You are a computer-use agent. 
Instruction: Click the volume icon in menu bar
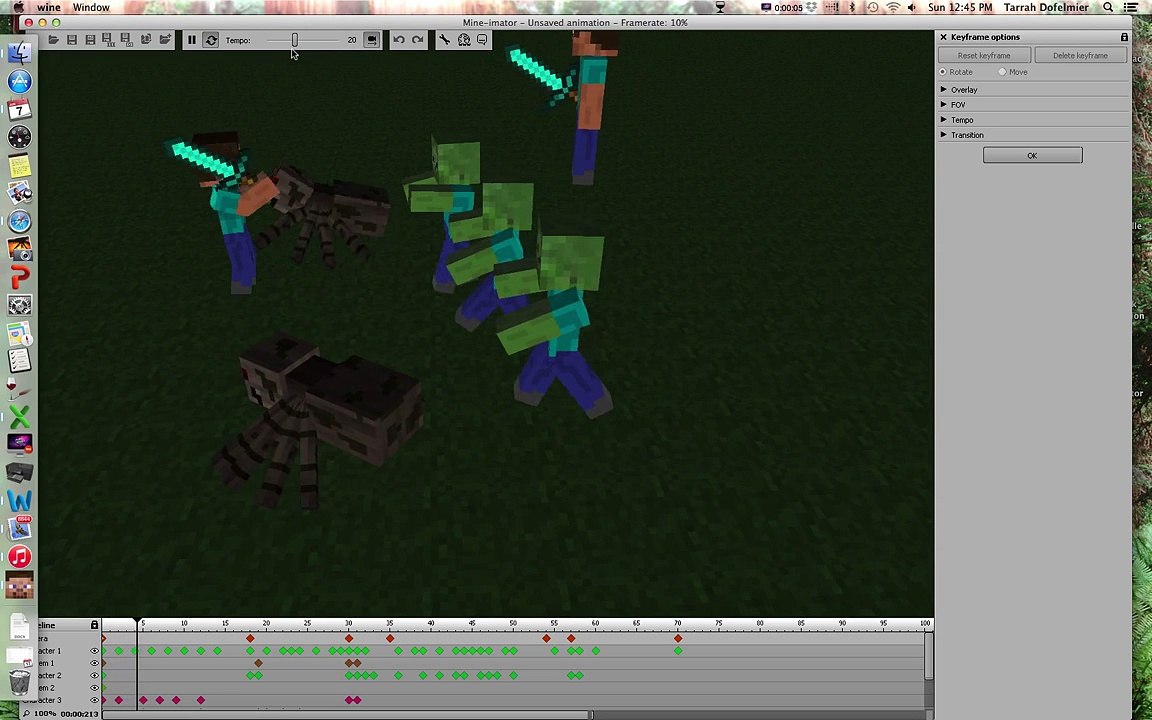(912, 7)
